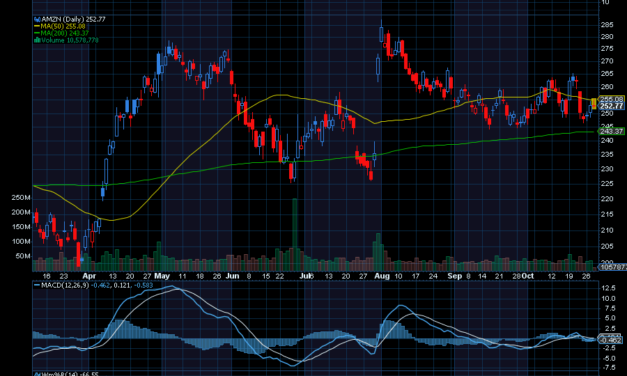The height and width of the screenshot is (376, 627).
Task: Click the 215 price axis label
Action: (x=607, y=214)
